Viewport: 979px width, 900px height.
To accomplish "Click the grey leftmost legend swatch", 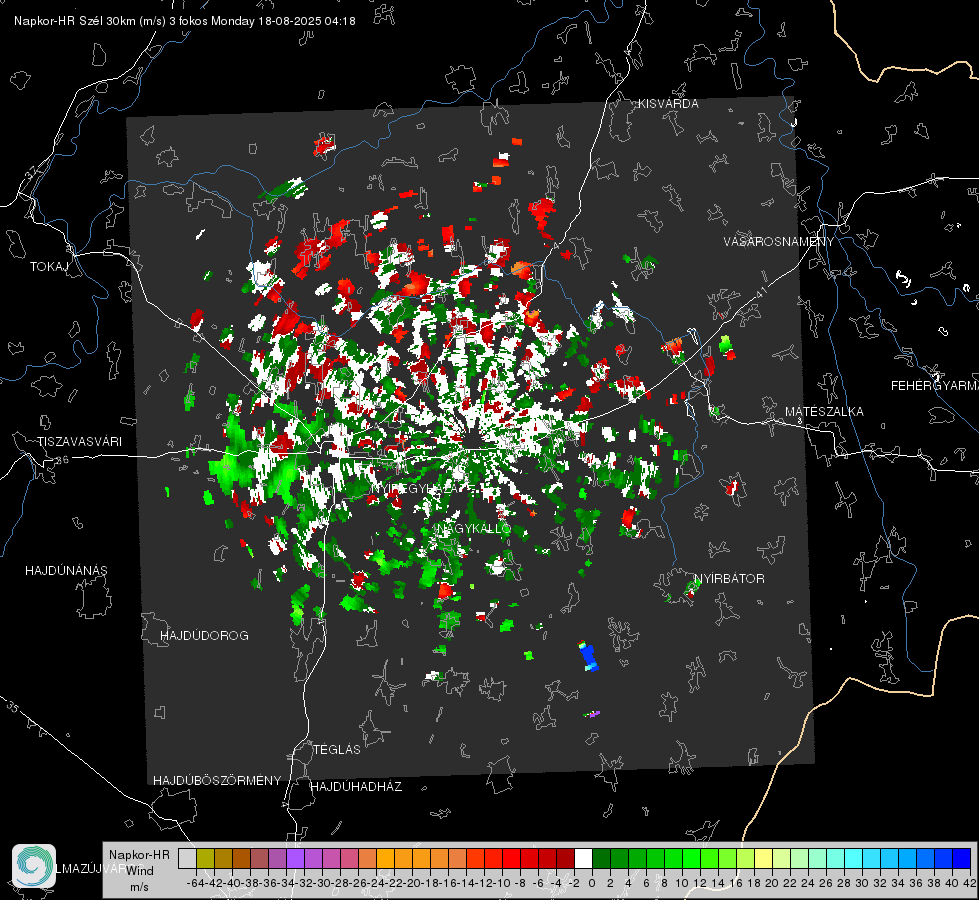I will click(x=187, y=858).
